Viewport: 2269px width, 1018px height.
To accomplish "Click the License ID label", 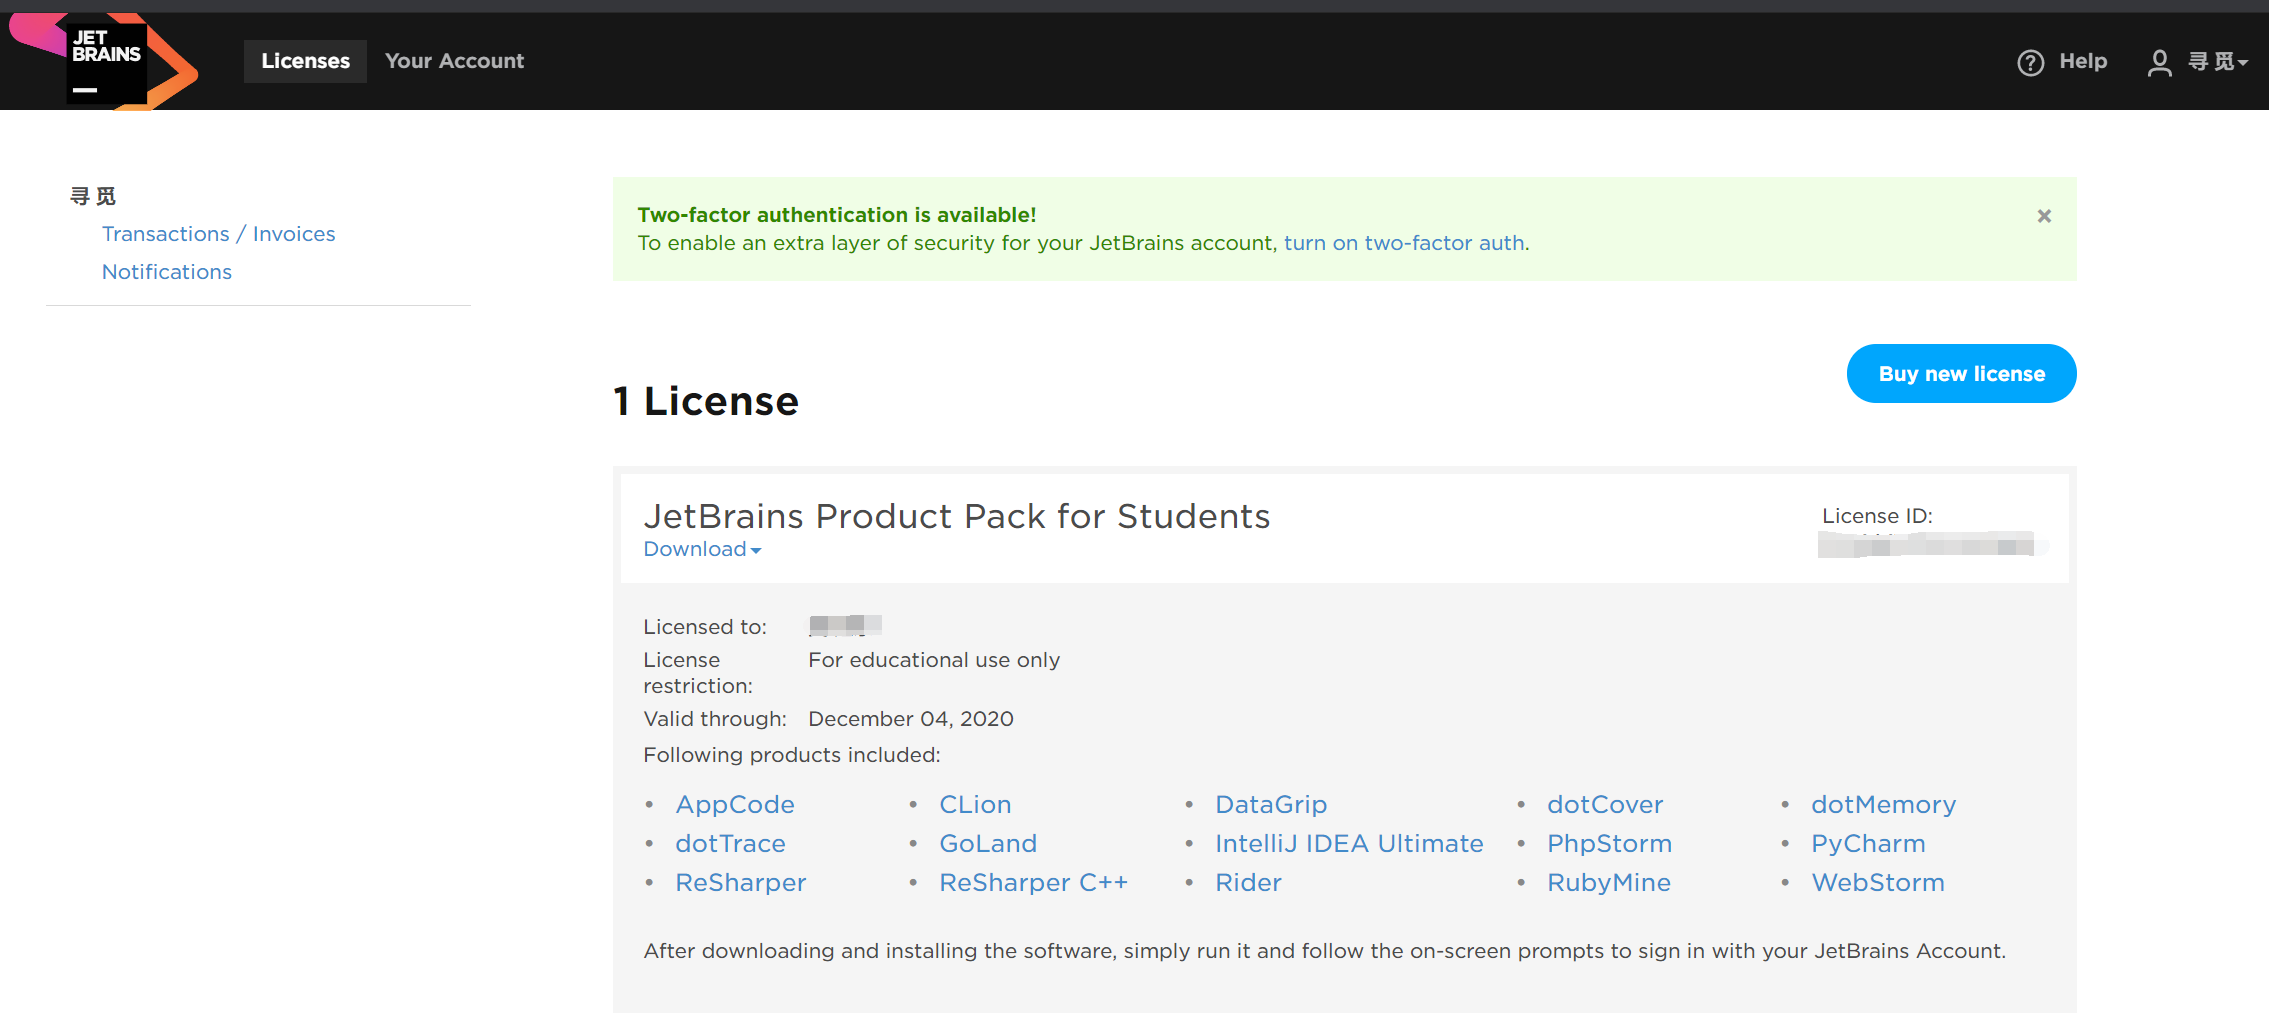I will (1877, 516).
